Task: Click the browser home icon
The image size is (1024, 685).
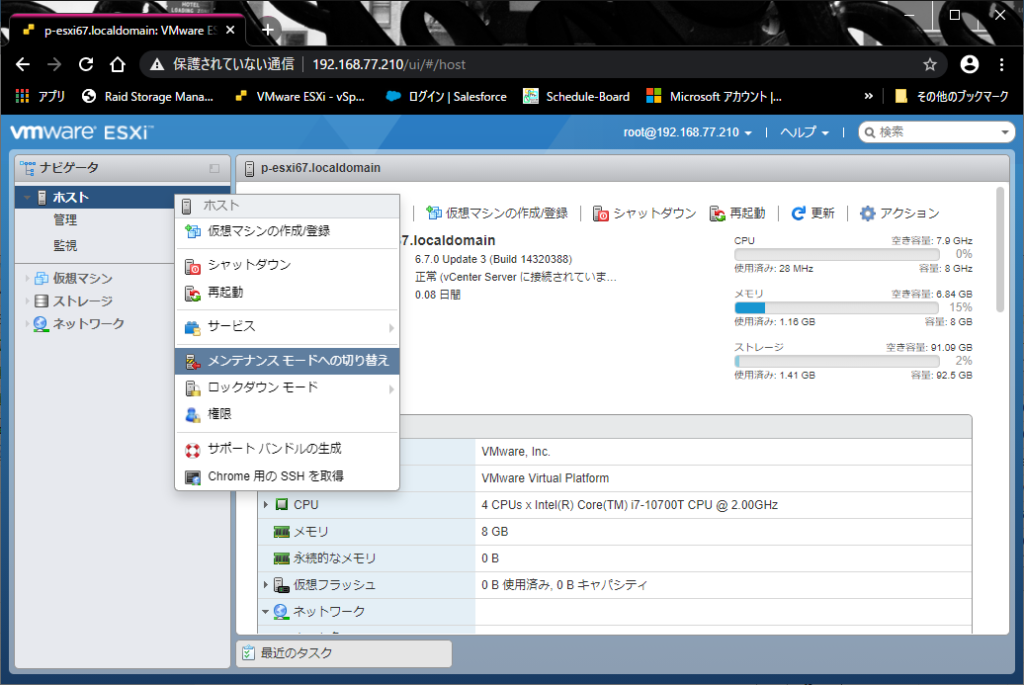Action: pos(118,65)
